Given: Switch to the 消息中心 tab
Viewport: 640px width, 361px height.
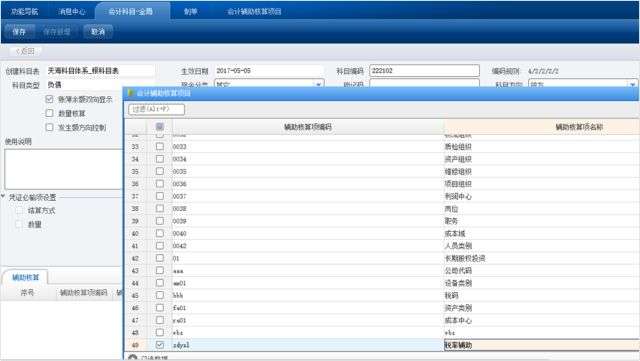Looking at the screenshot, I should coord(72,11).
